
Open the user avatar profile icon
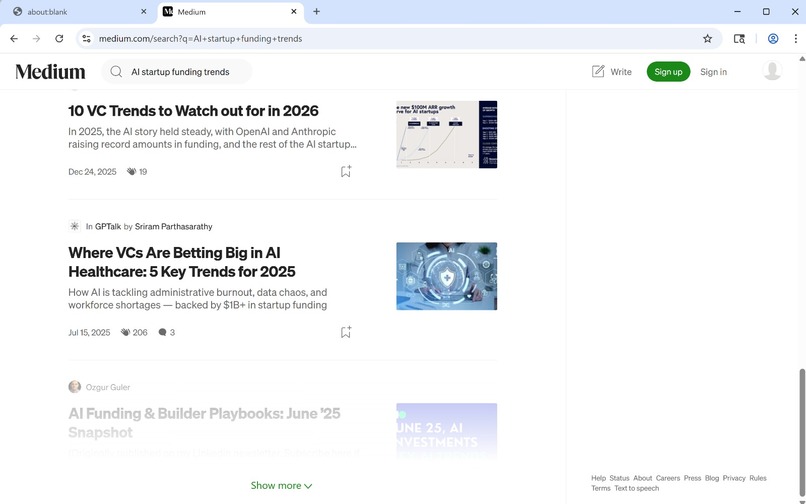point(772,71)
